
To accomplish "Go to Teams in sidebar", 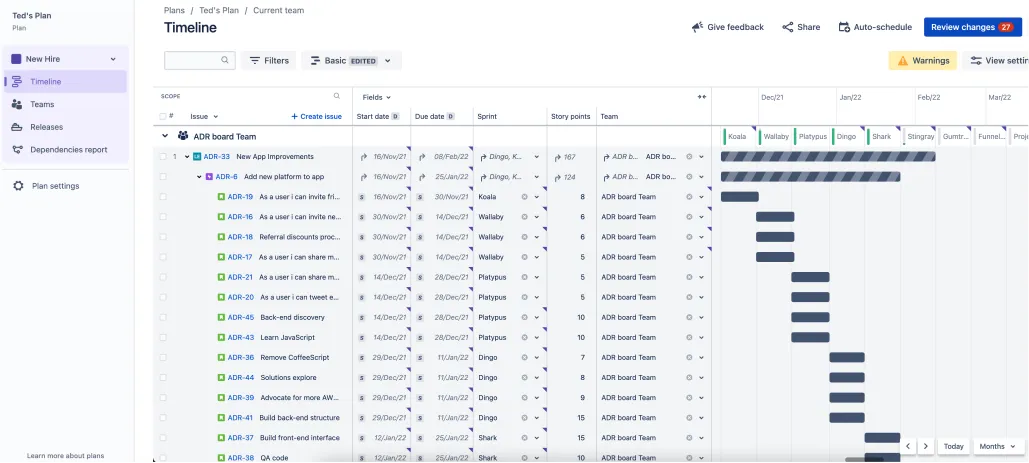I will tap(42, 104).
